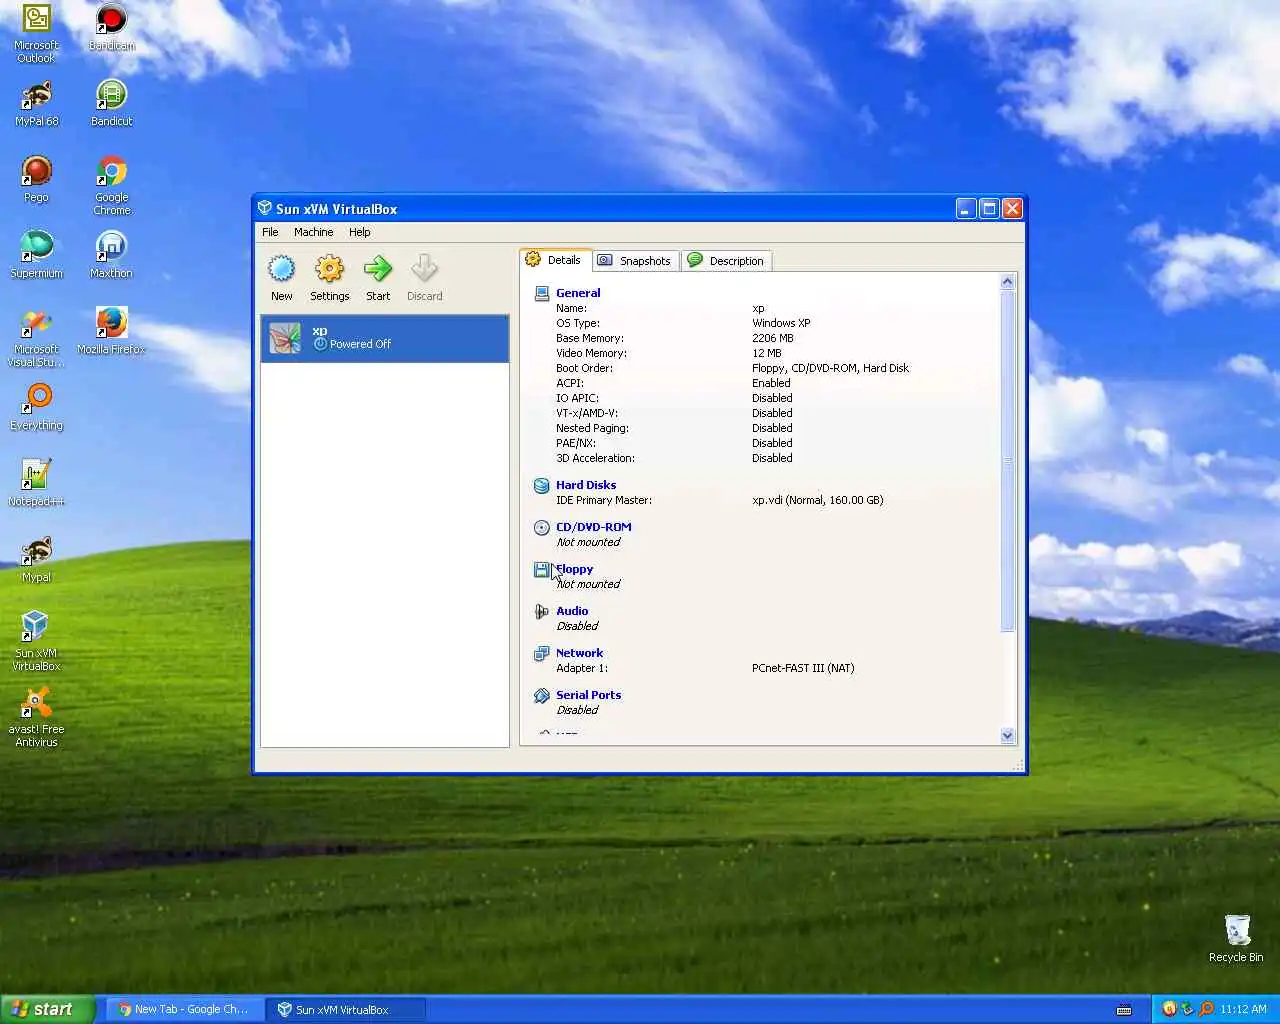Select the Maxthon desktop icon

[x=112, y=255]
